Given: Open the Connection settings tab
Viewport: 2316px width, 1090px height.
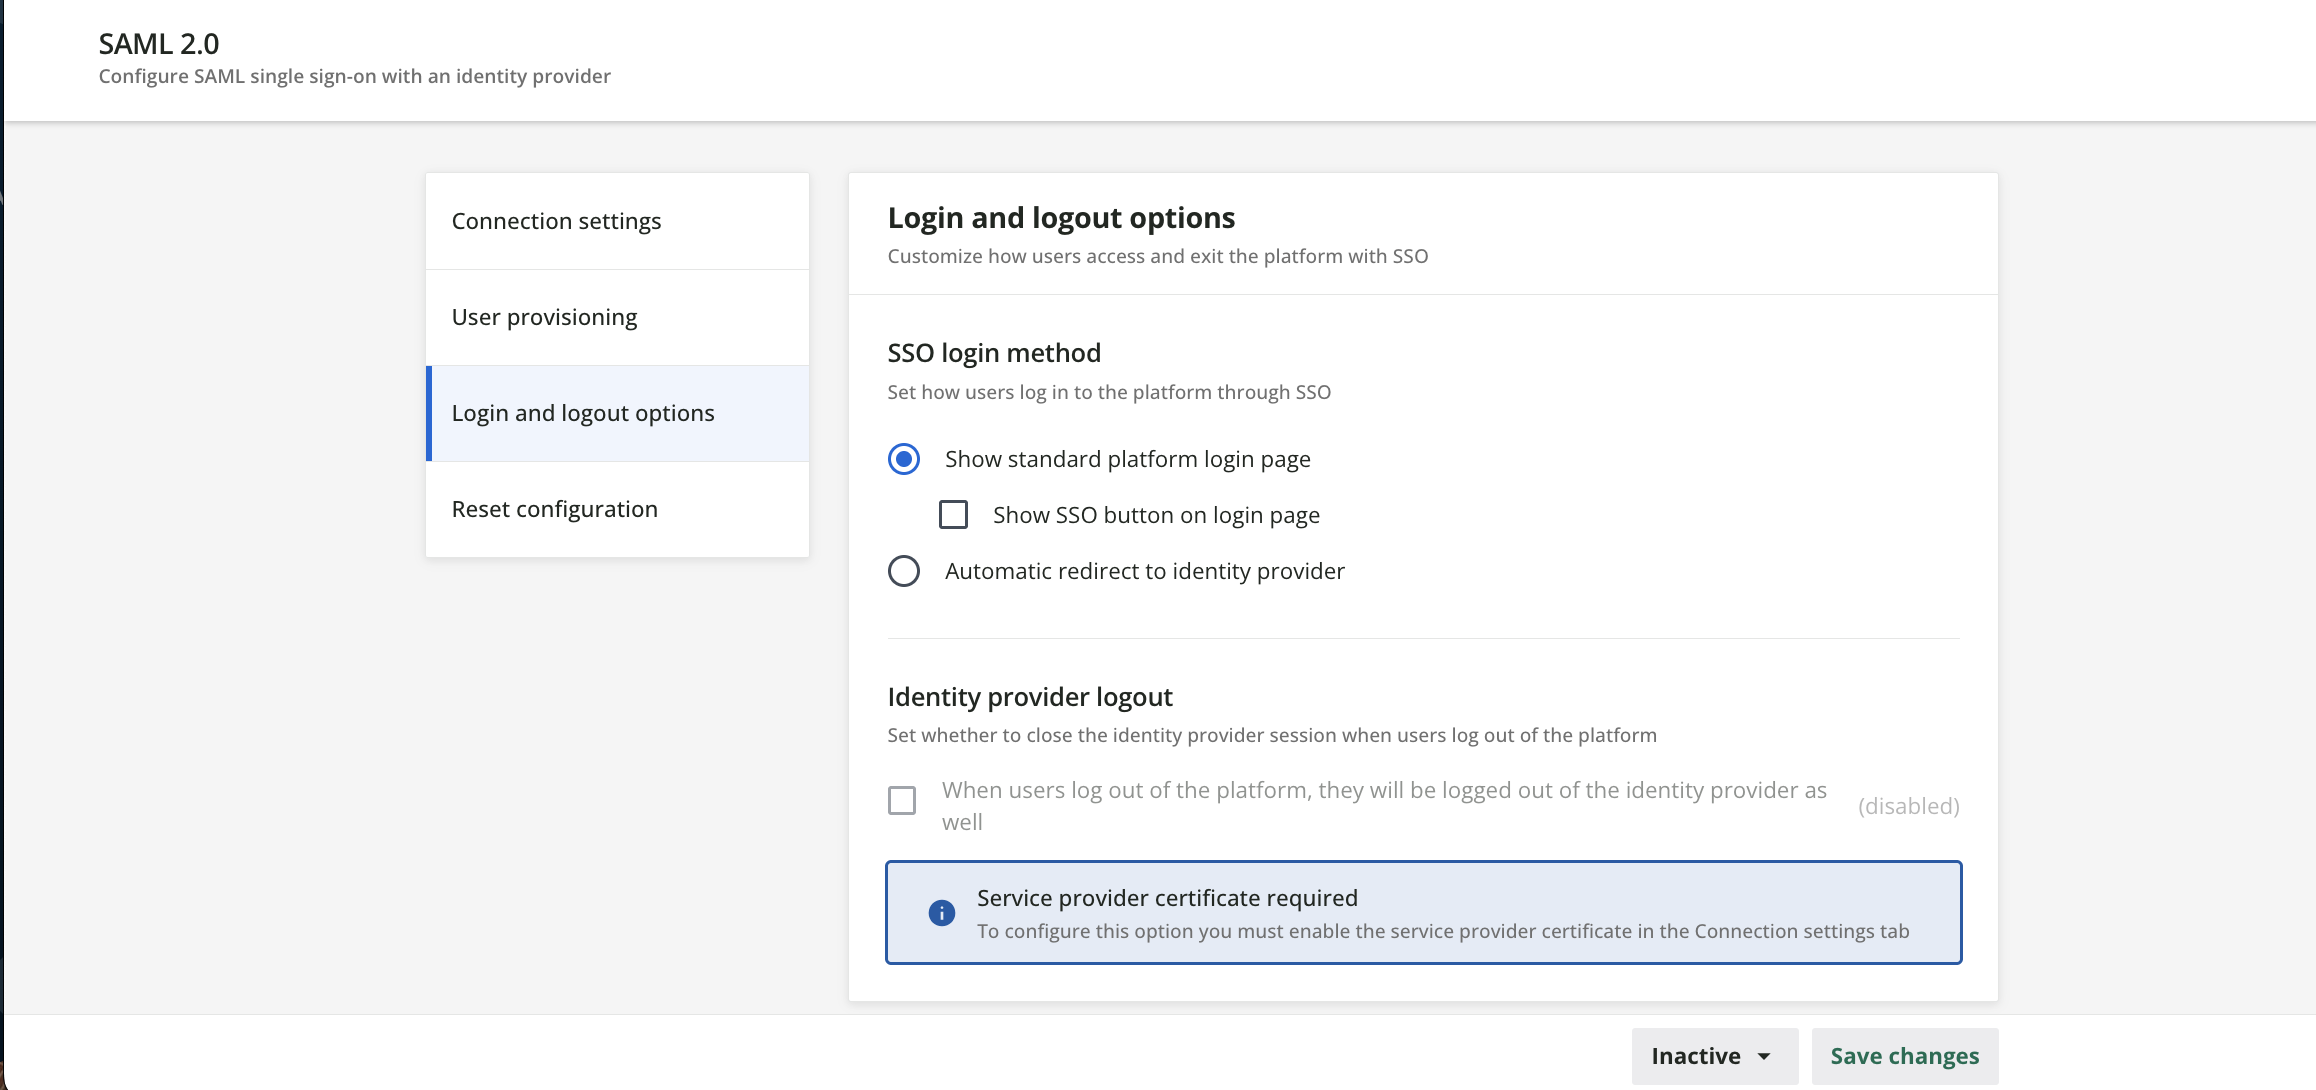Looking at the screenshot, I should click(556, 221).
